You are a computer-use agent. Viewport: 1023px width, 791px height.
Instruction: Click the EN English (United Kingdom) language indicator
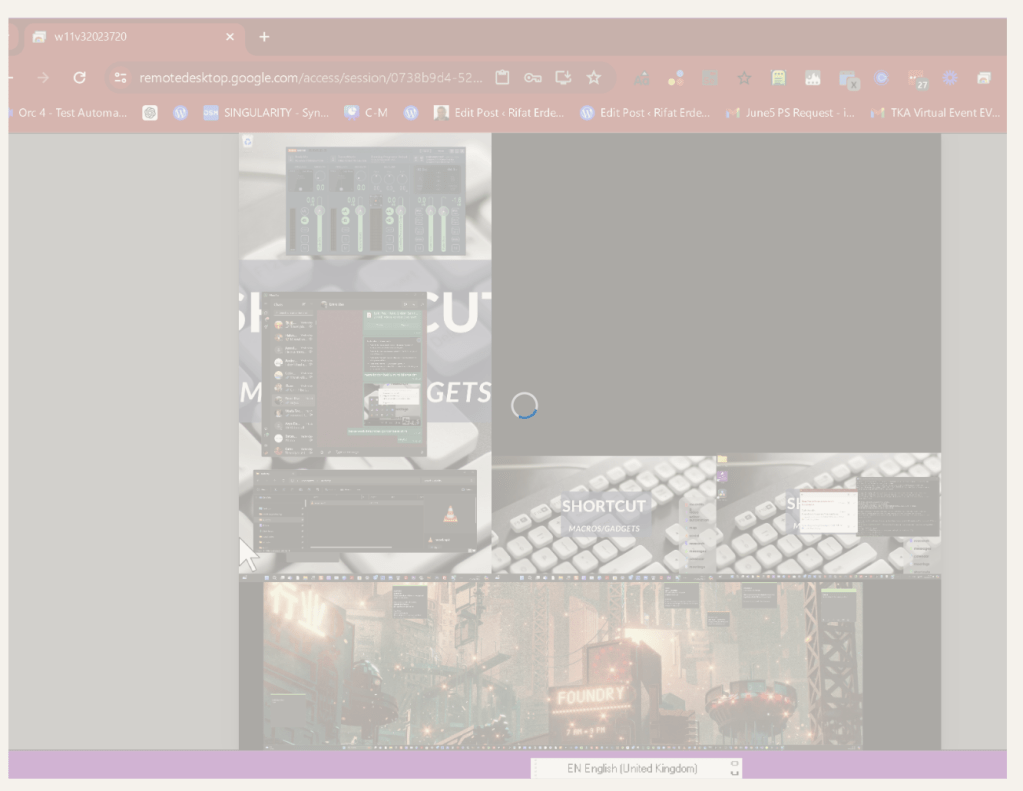click(x=632, y=769)
